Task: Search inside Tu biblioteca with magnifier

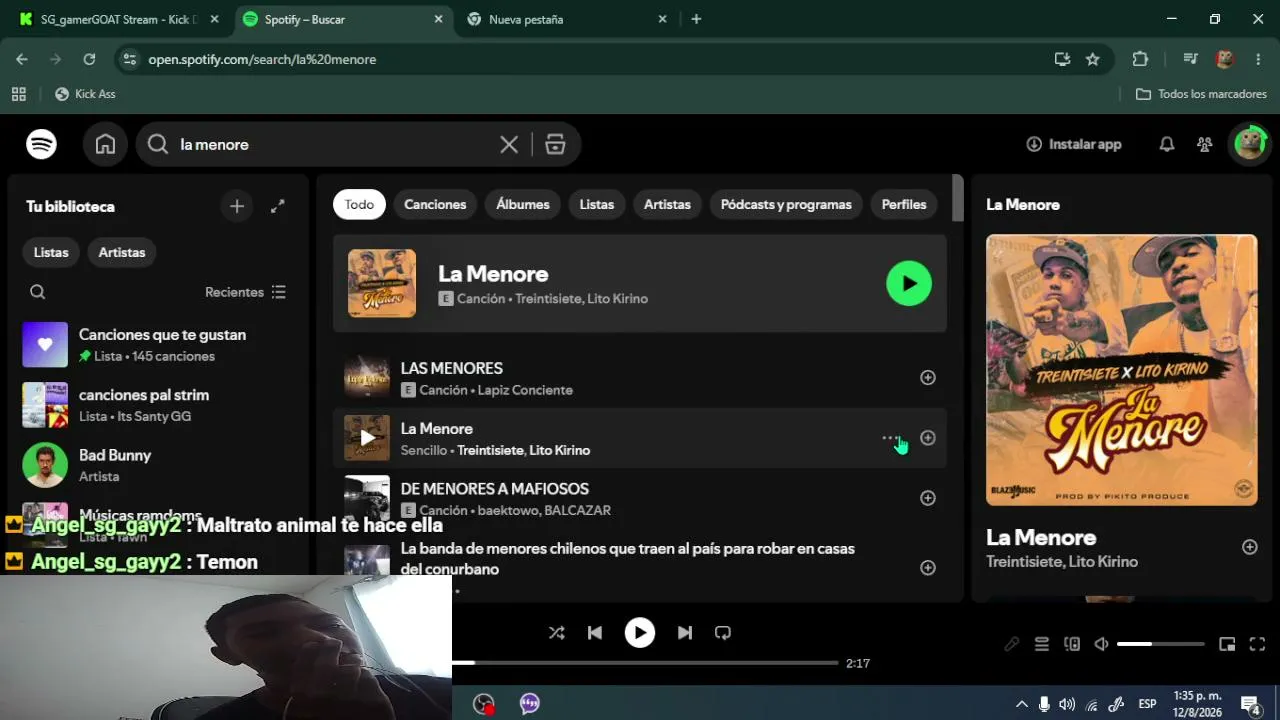Action: (x=37, y=292)
